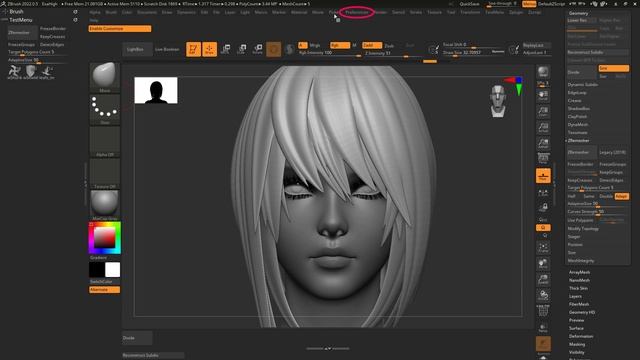
Task: Open the Help menu
Action: pos(94,20)
